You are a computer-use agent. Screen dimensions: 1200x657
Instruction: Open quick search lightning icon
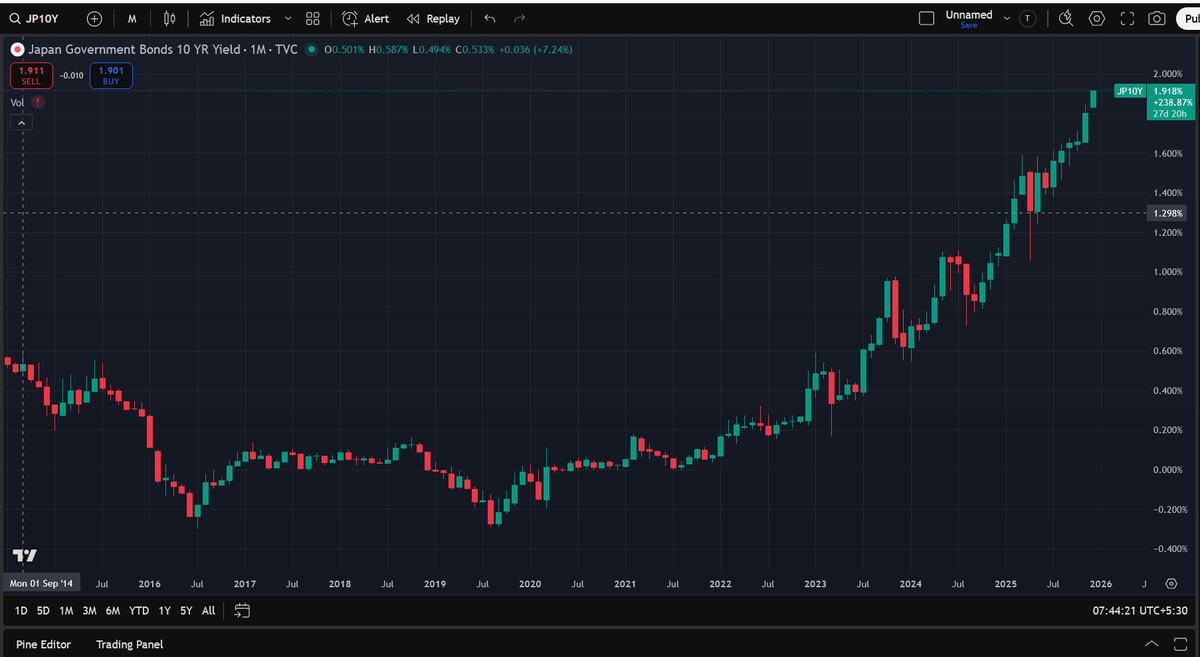1065,18
